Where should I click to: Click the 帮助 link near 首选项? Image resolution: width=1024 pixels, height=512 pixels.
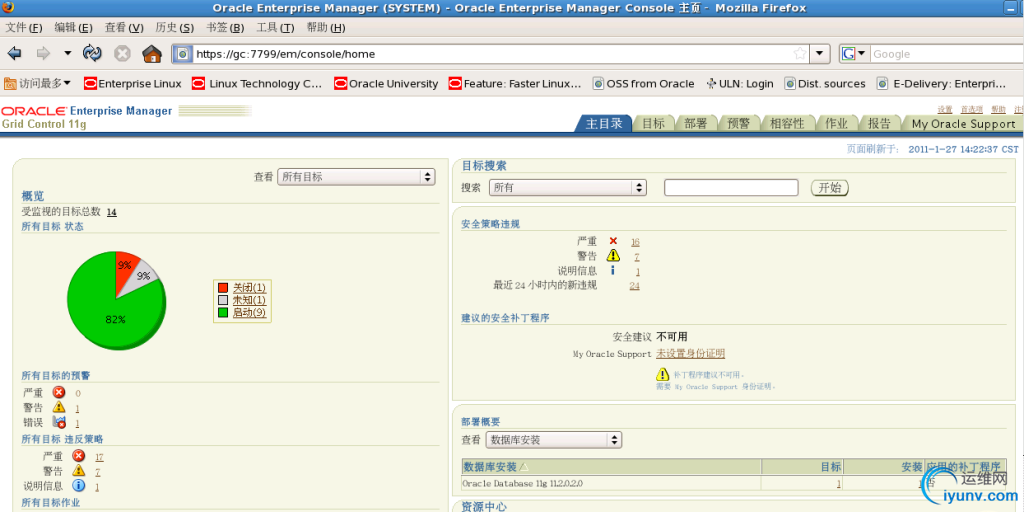(x=999, y=109)
